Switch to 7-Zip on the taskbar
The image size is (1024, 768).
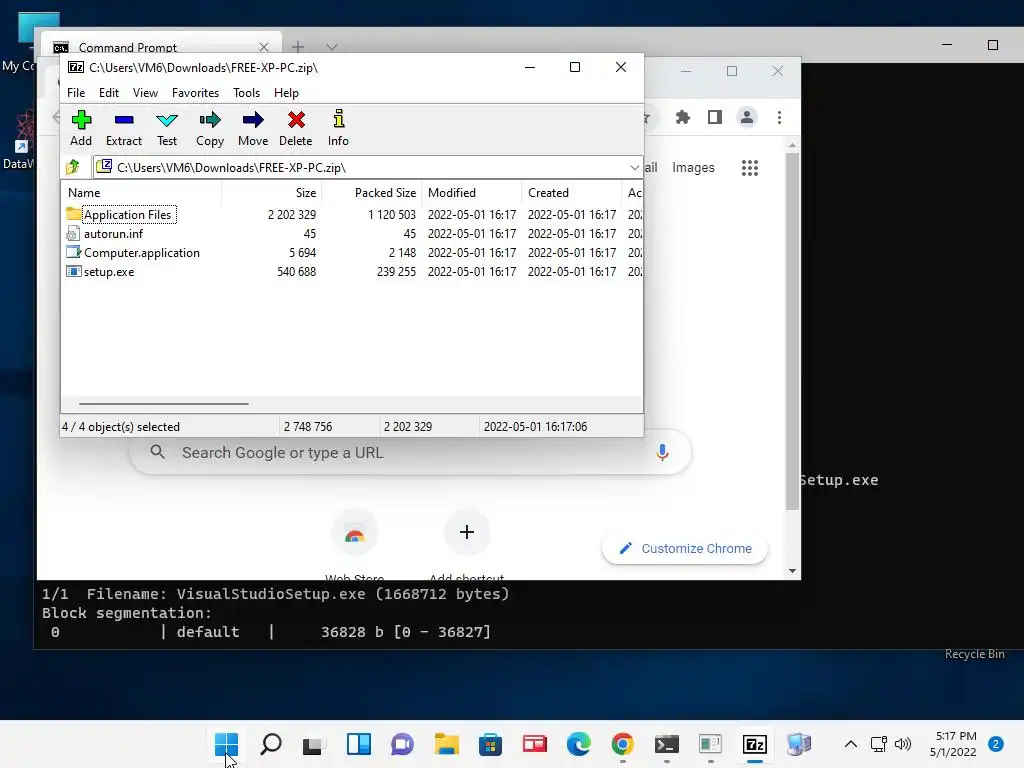(x=754, y=744)
